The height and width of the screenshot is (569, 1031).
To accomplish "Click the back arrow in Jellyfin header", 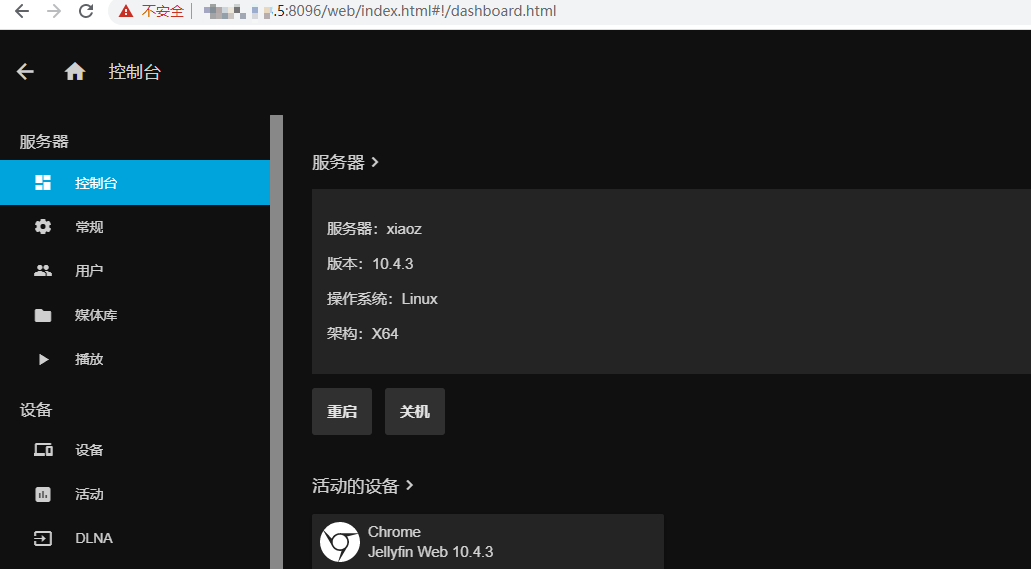I will tap(26, 72).
